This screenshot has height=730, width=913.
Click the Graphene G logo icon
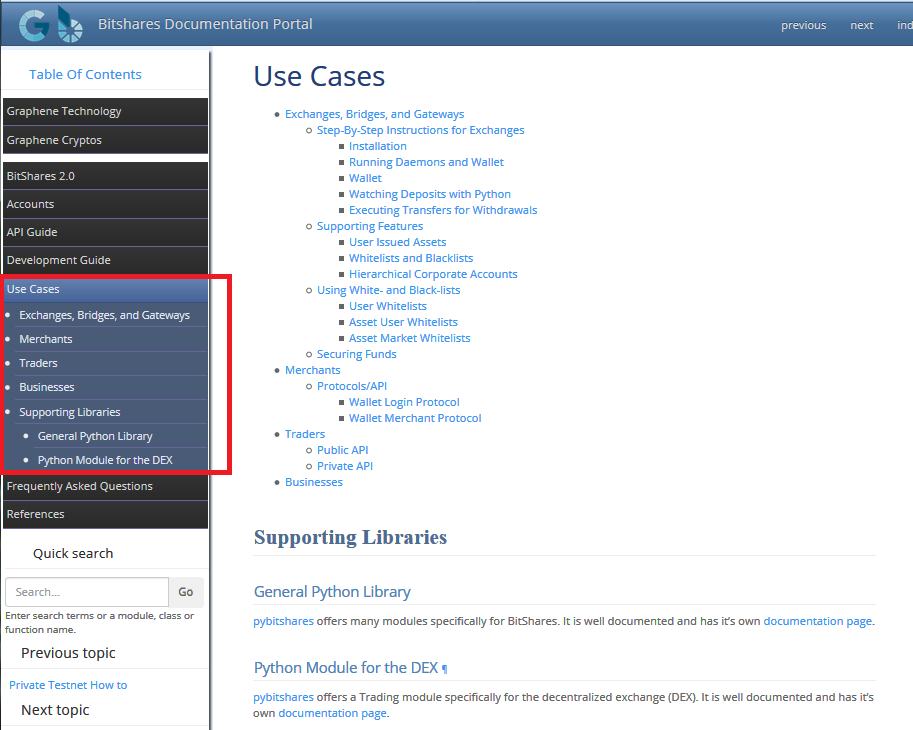(34, 25)
